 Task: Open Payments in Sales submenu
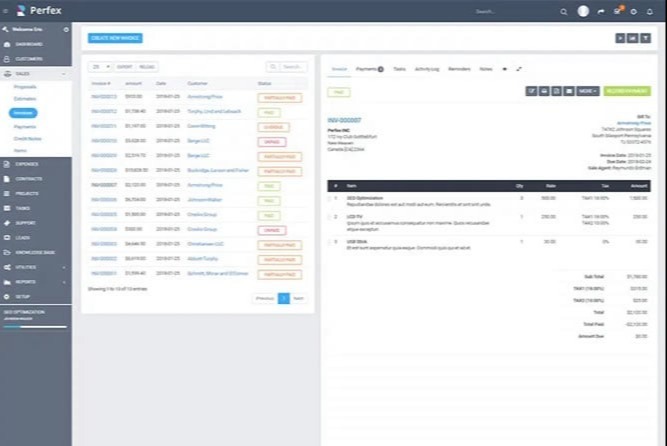[x=25, y=127]
